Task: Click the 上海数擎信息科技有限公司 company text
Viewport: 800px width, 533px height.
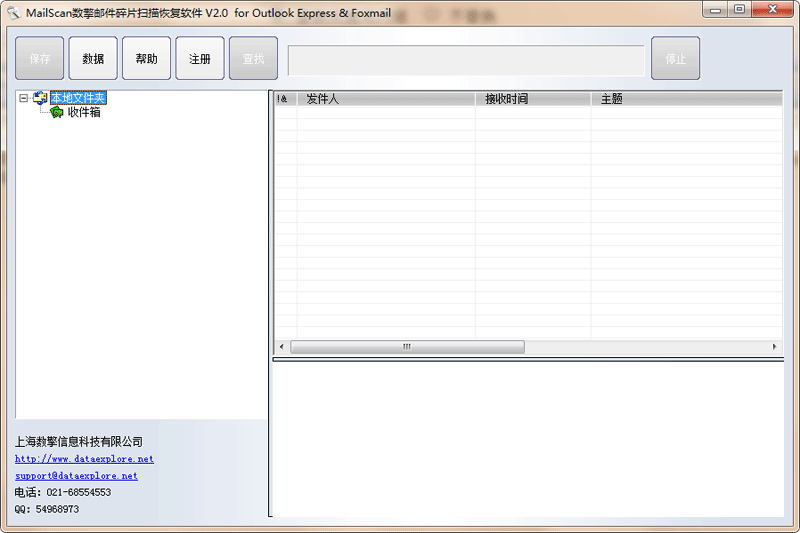Action: (x=79, y=442)
